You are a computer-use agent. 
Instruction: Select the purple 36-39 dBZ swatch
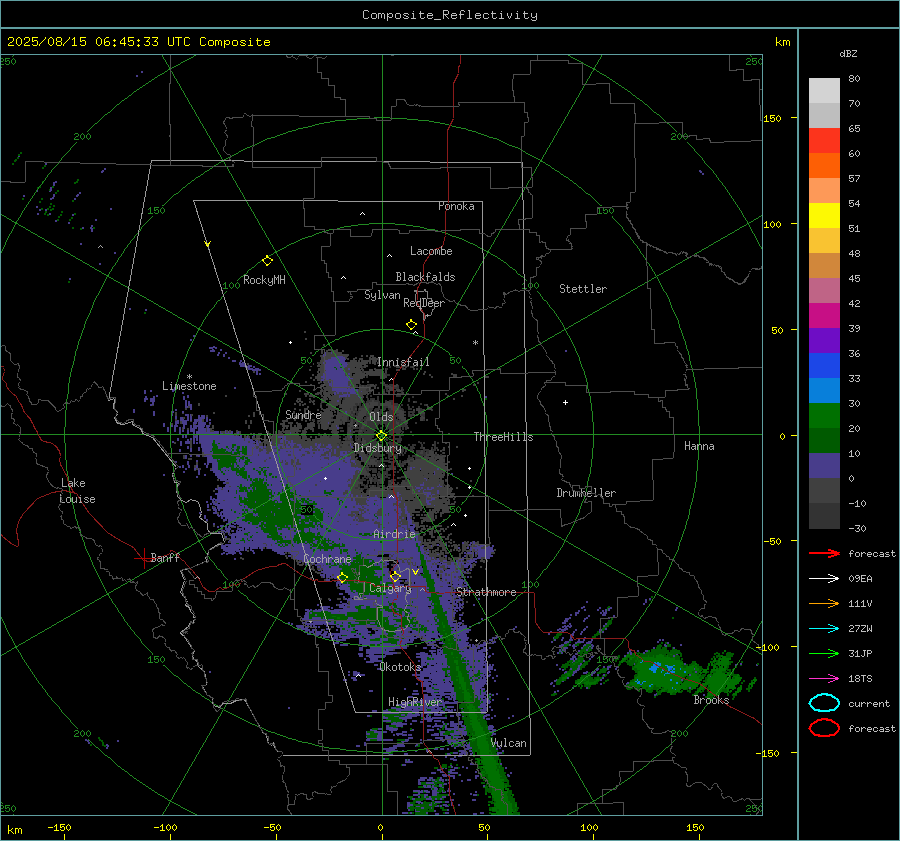[x=824, y=341]
